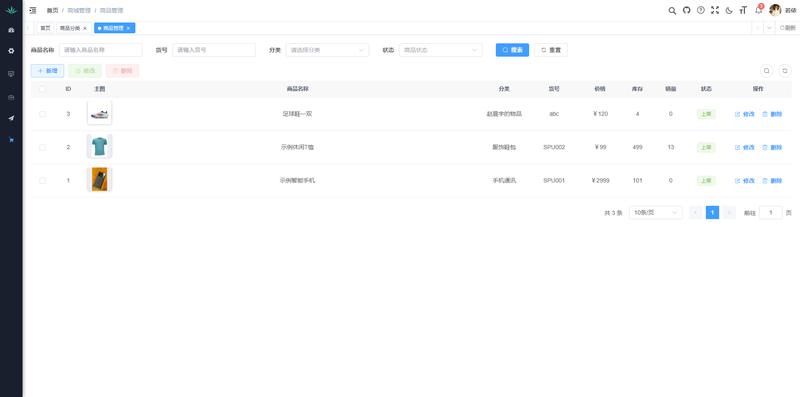Click the 新增 add button

pos(47,71)
